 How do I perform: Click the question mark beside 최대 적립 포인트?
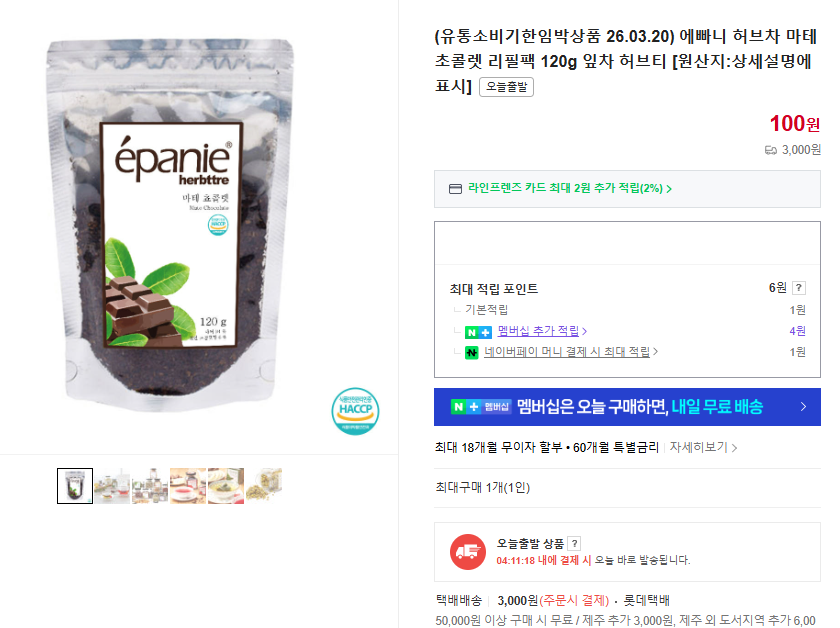(799, 288)
